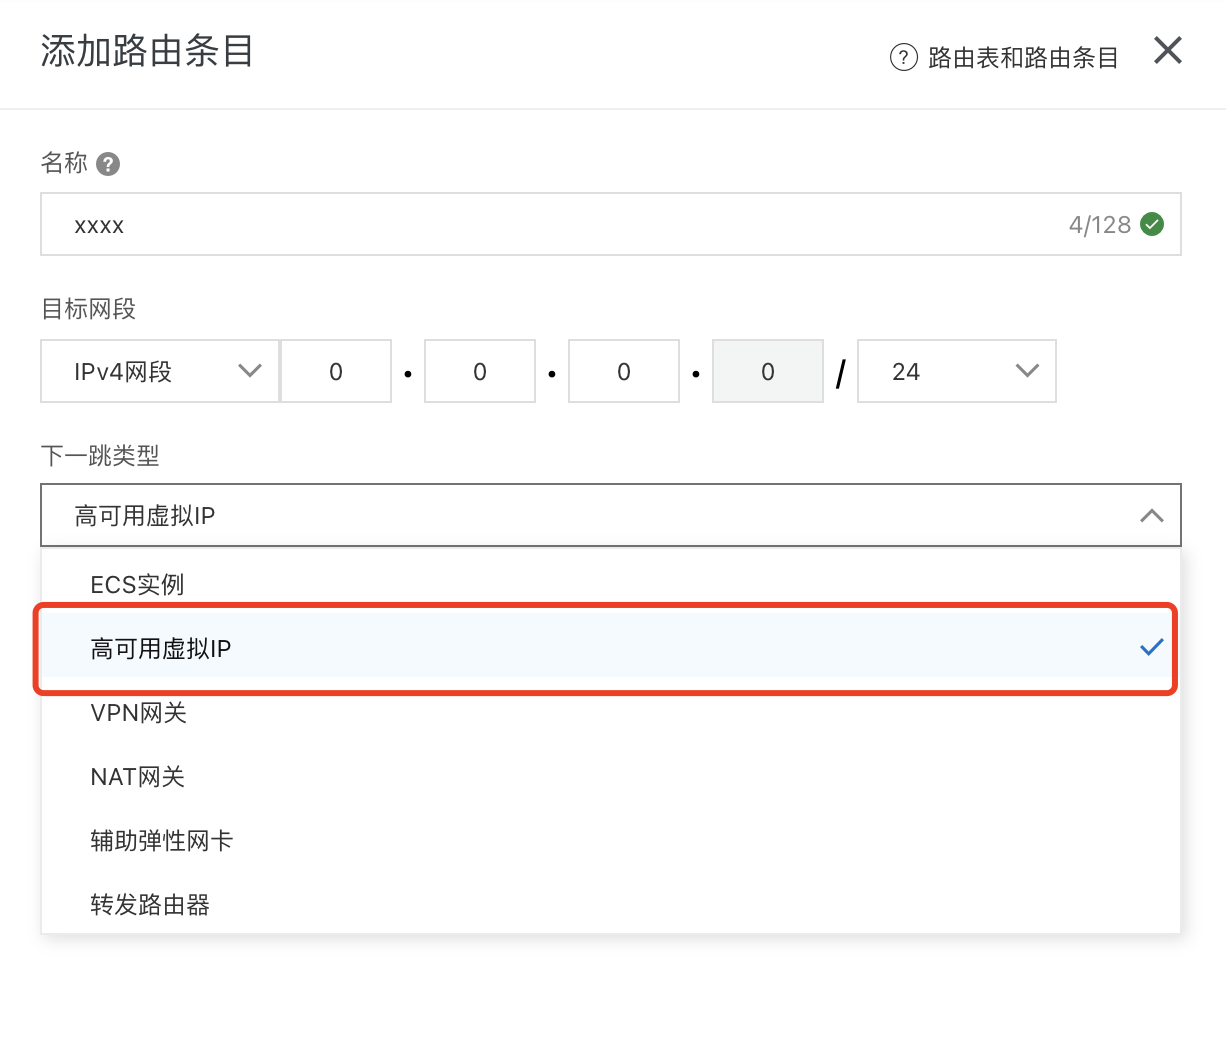Focus the 名称 input containing xxxx
The image size is (1226, 1048).
click(x=611, y=224)
